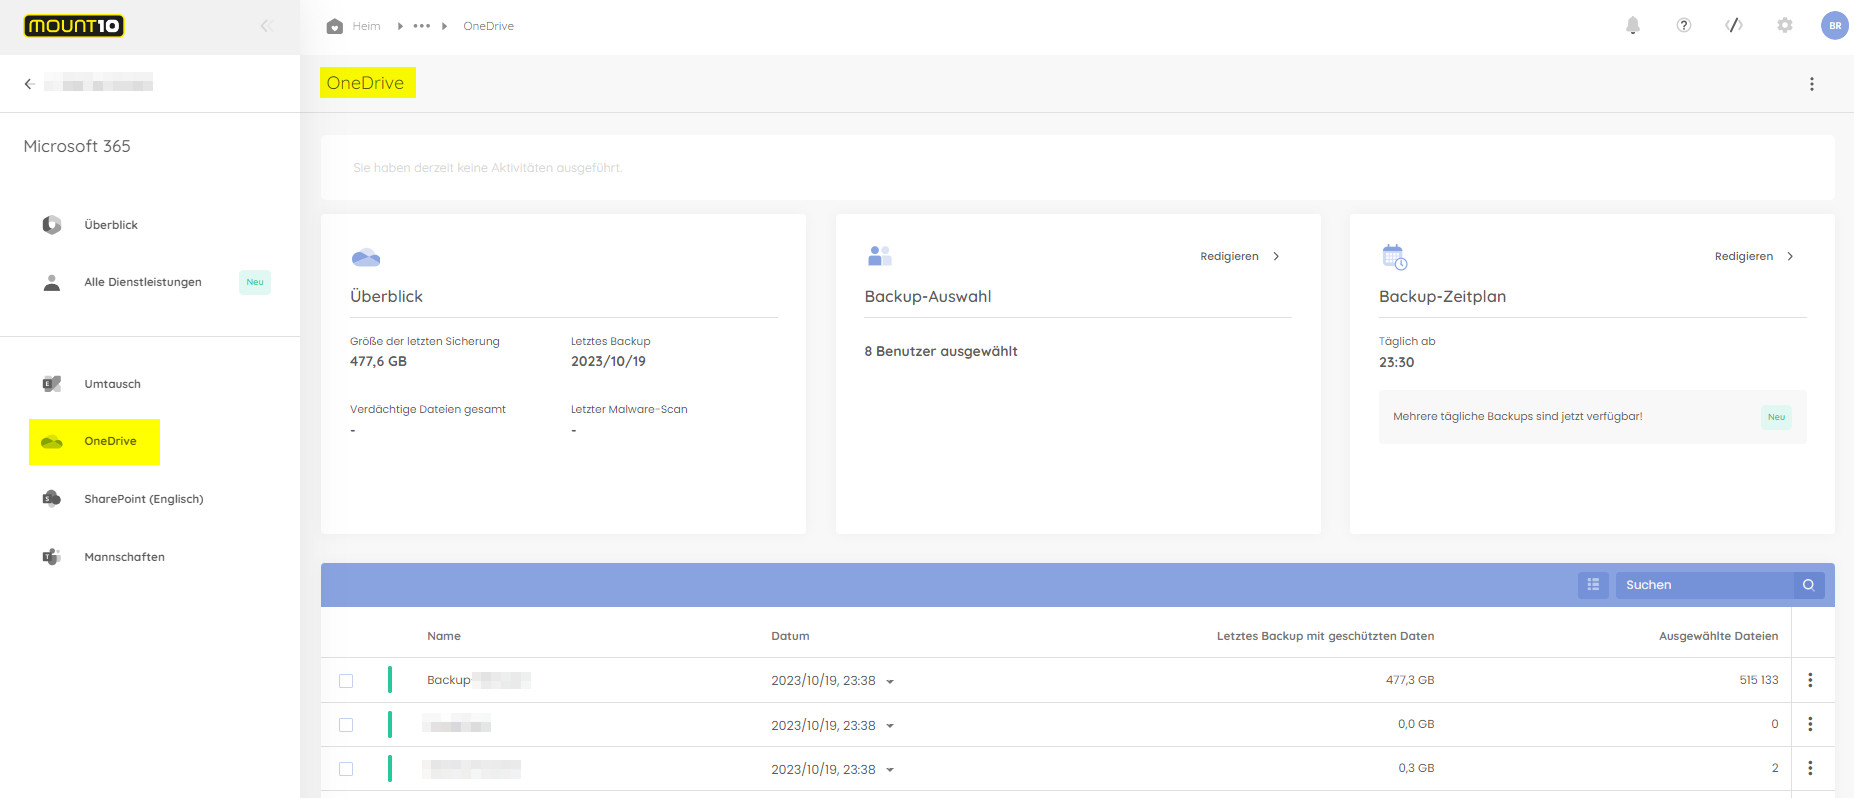Click the developer code icon
Screen dimensions: 1854x798
point(1734,26)
